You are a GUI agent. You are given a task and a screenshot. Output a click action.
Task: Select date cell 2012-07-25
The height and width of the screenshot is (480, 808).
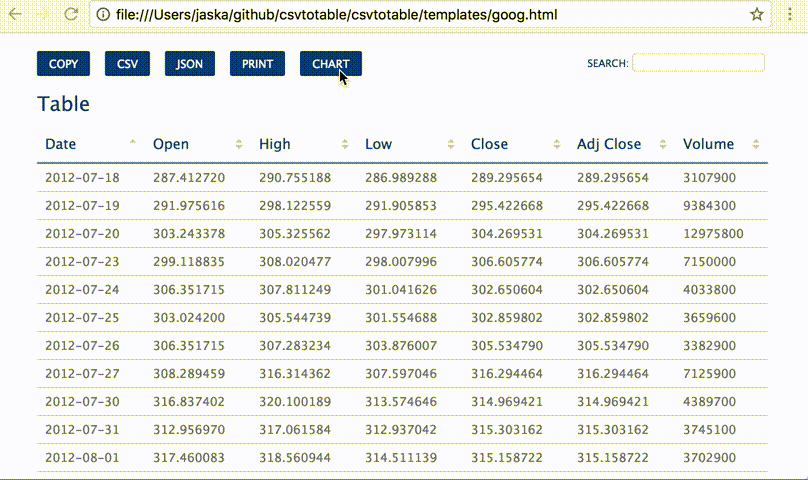(x=82, y=317)
